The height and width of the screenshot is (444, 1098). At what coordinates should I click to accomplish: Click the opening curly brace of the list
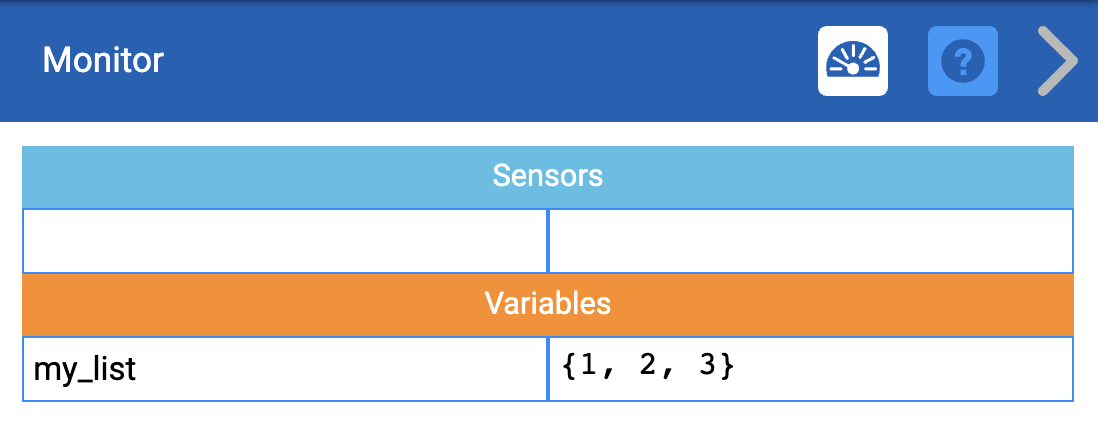[570, 367]
